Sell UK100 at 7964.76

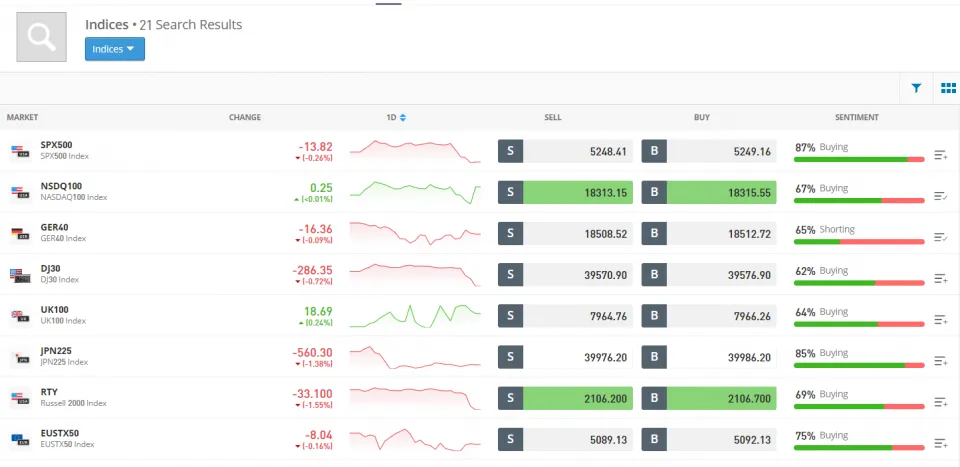(565, 316)
